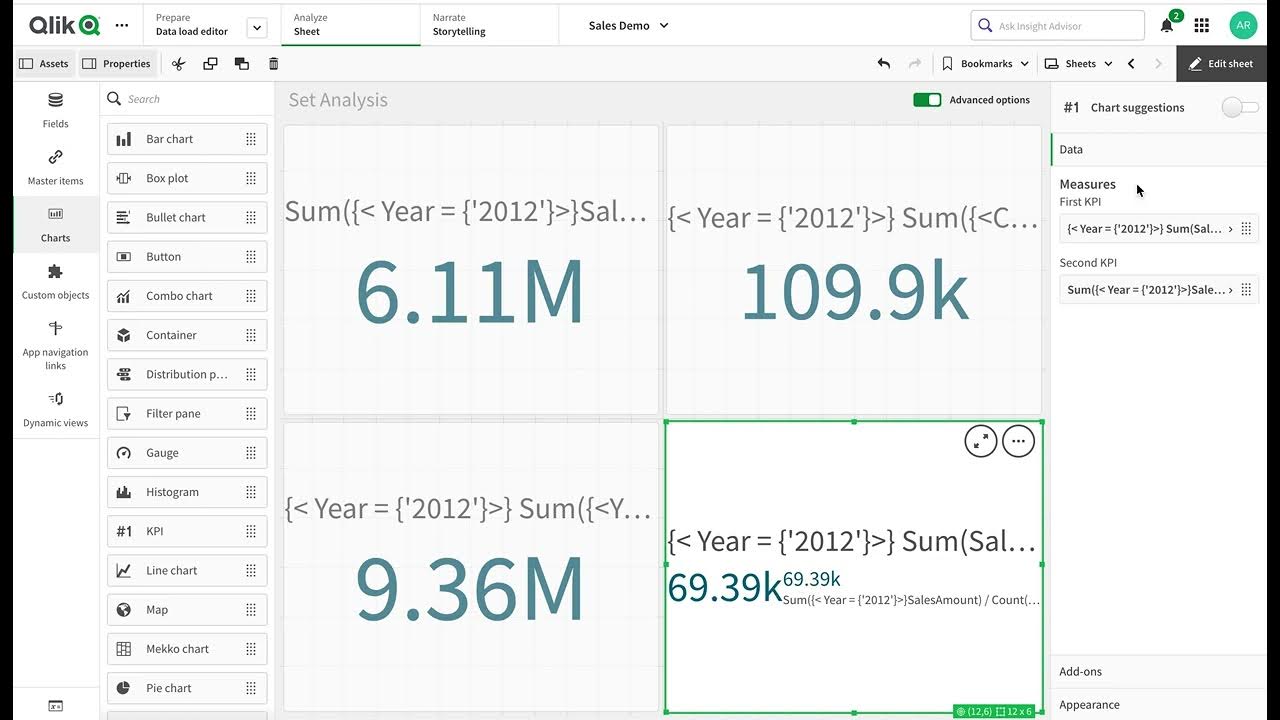Open Custom objects panel
Image resolution: width=1280 pixels, height=720 pixels.
tap(55, 281)
